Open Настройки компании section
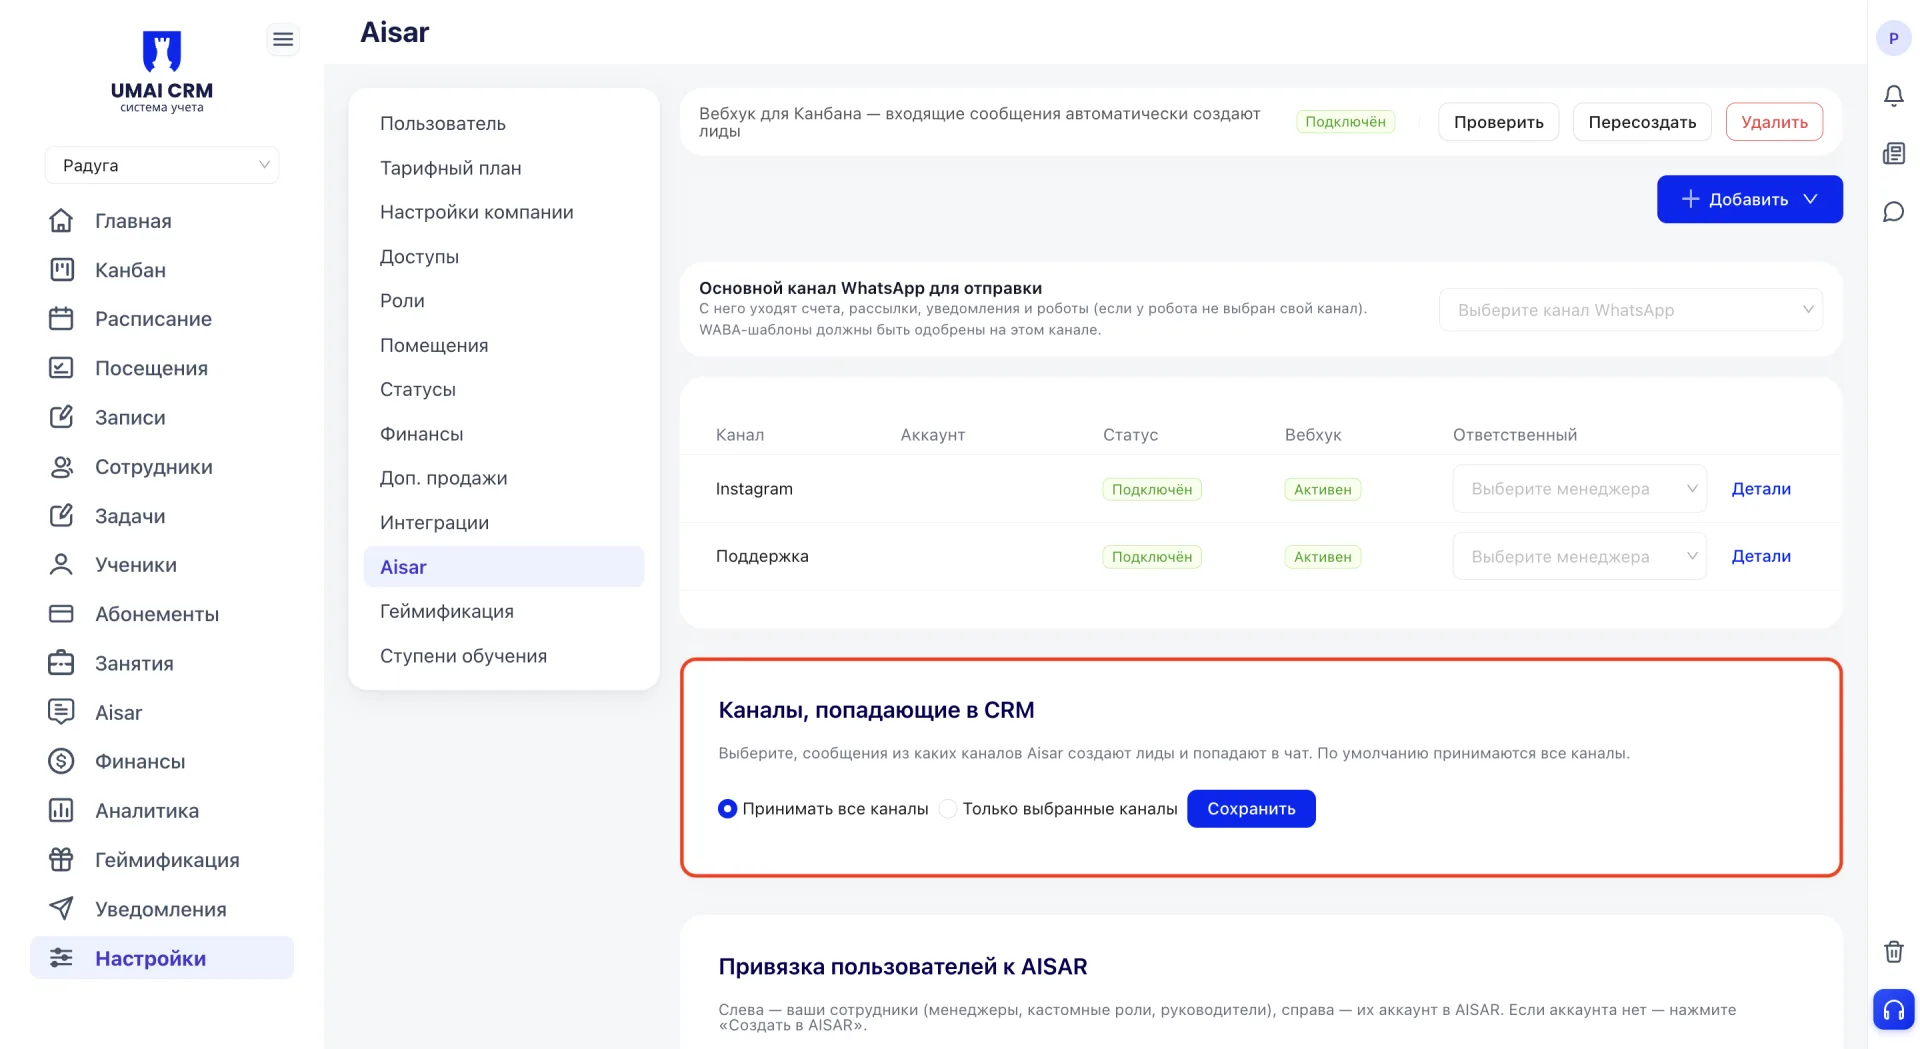The height and width of the screenshot is (1049, 1920). 504,212
